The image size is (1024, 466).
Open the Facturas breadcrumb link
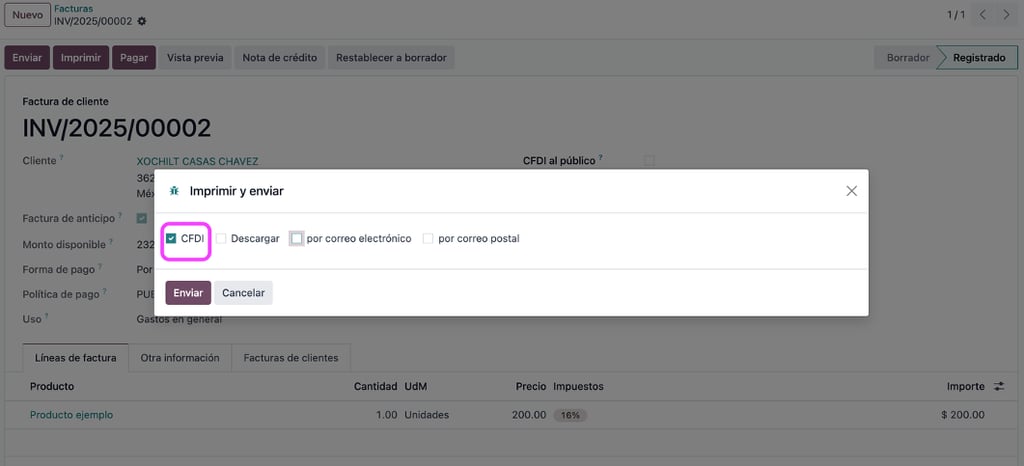73,9
